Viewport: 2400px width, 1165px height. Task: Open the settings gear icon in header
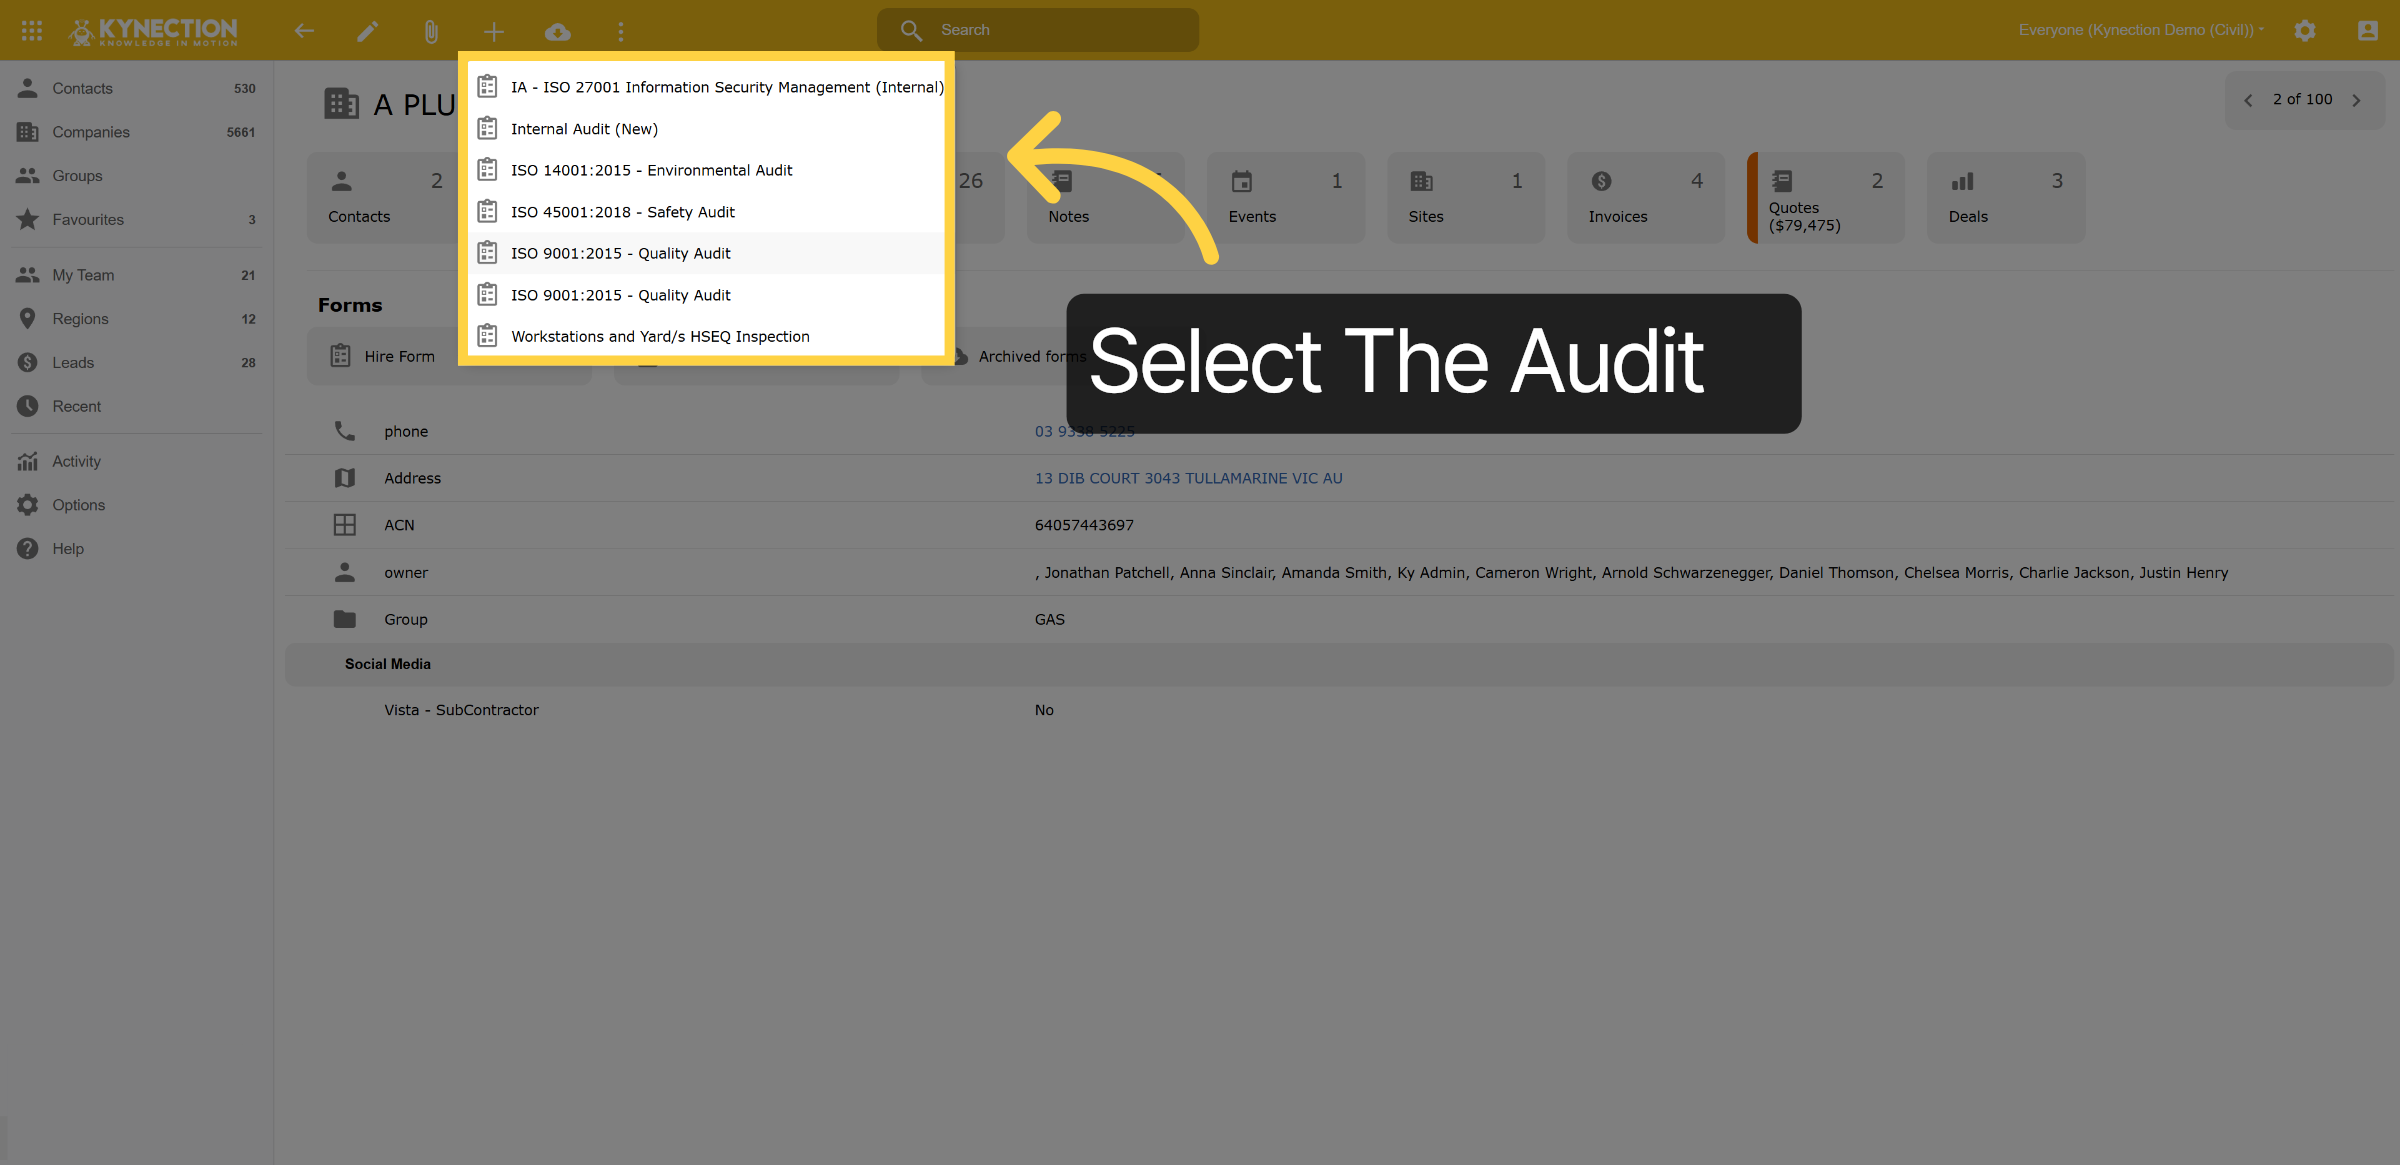tap(2305, 30)
